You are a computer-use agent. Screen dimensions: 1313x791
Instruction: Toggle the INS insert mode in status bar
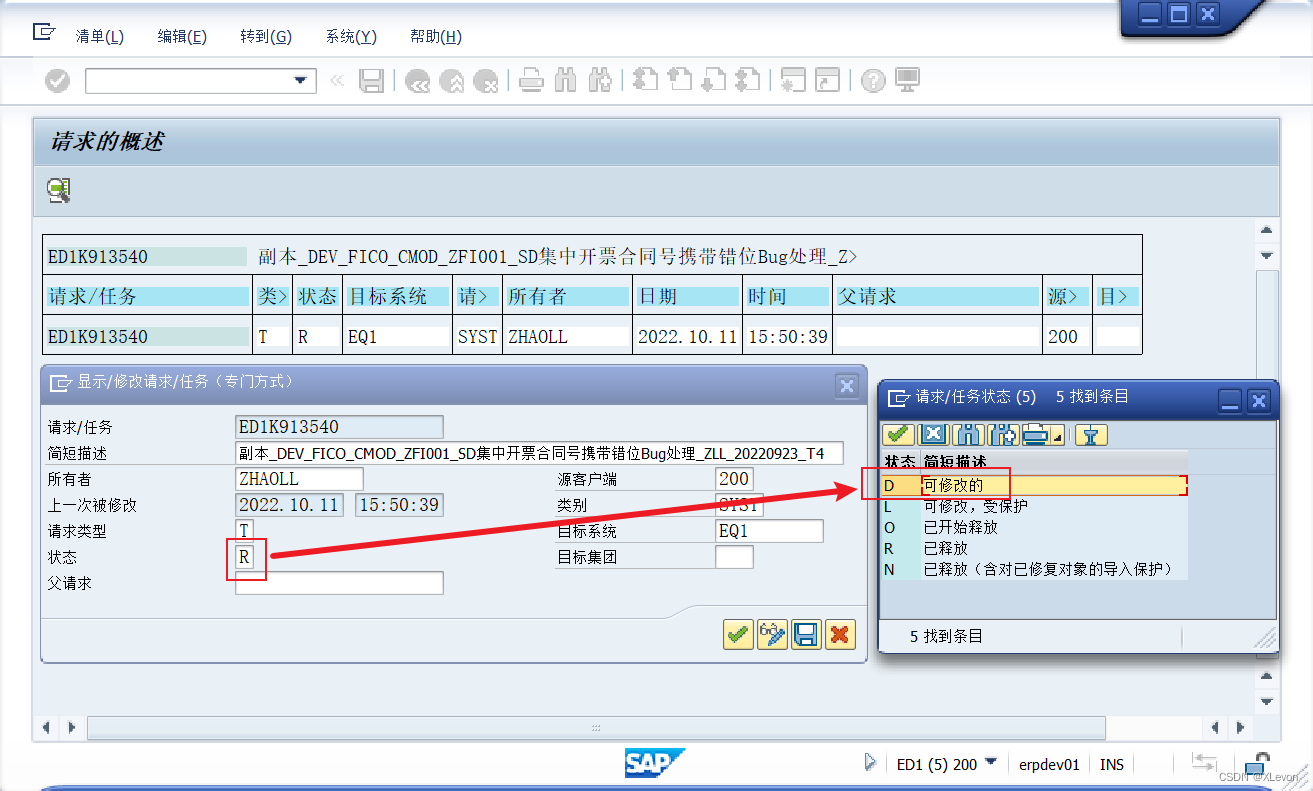click(x=1112, y=764)
